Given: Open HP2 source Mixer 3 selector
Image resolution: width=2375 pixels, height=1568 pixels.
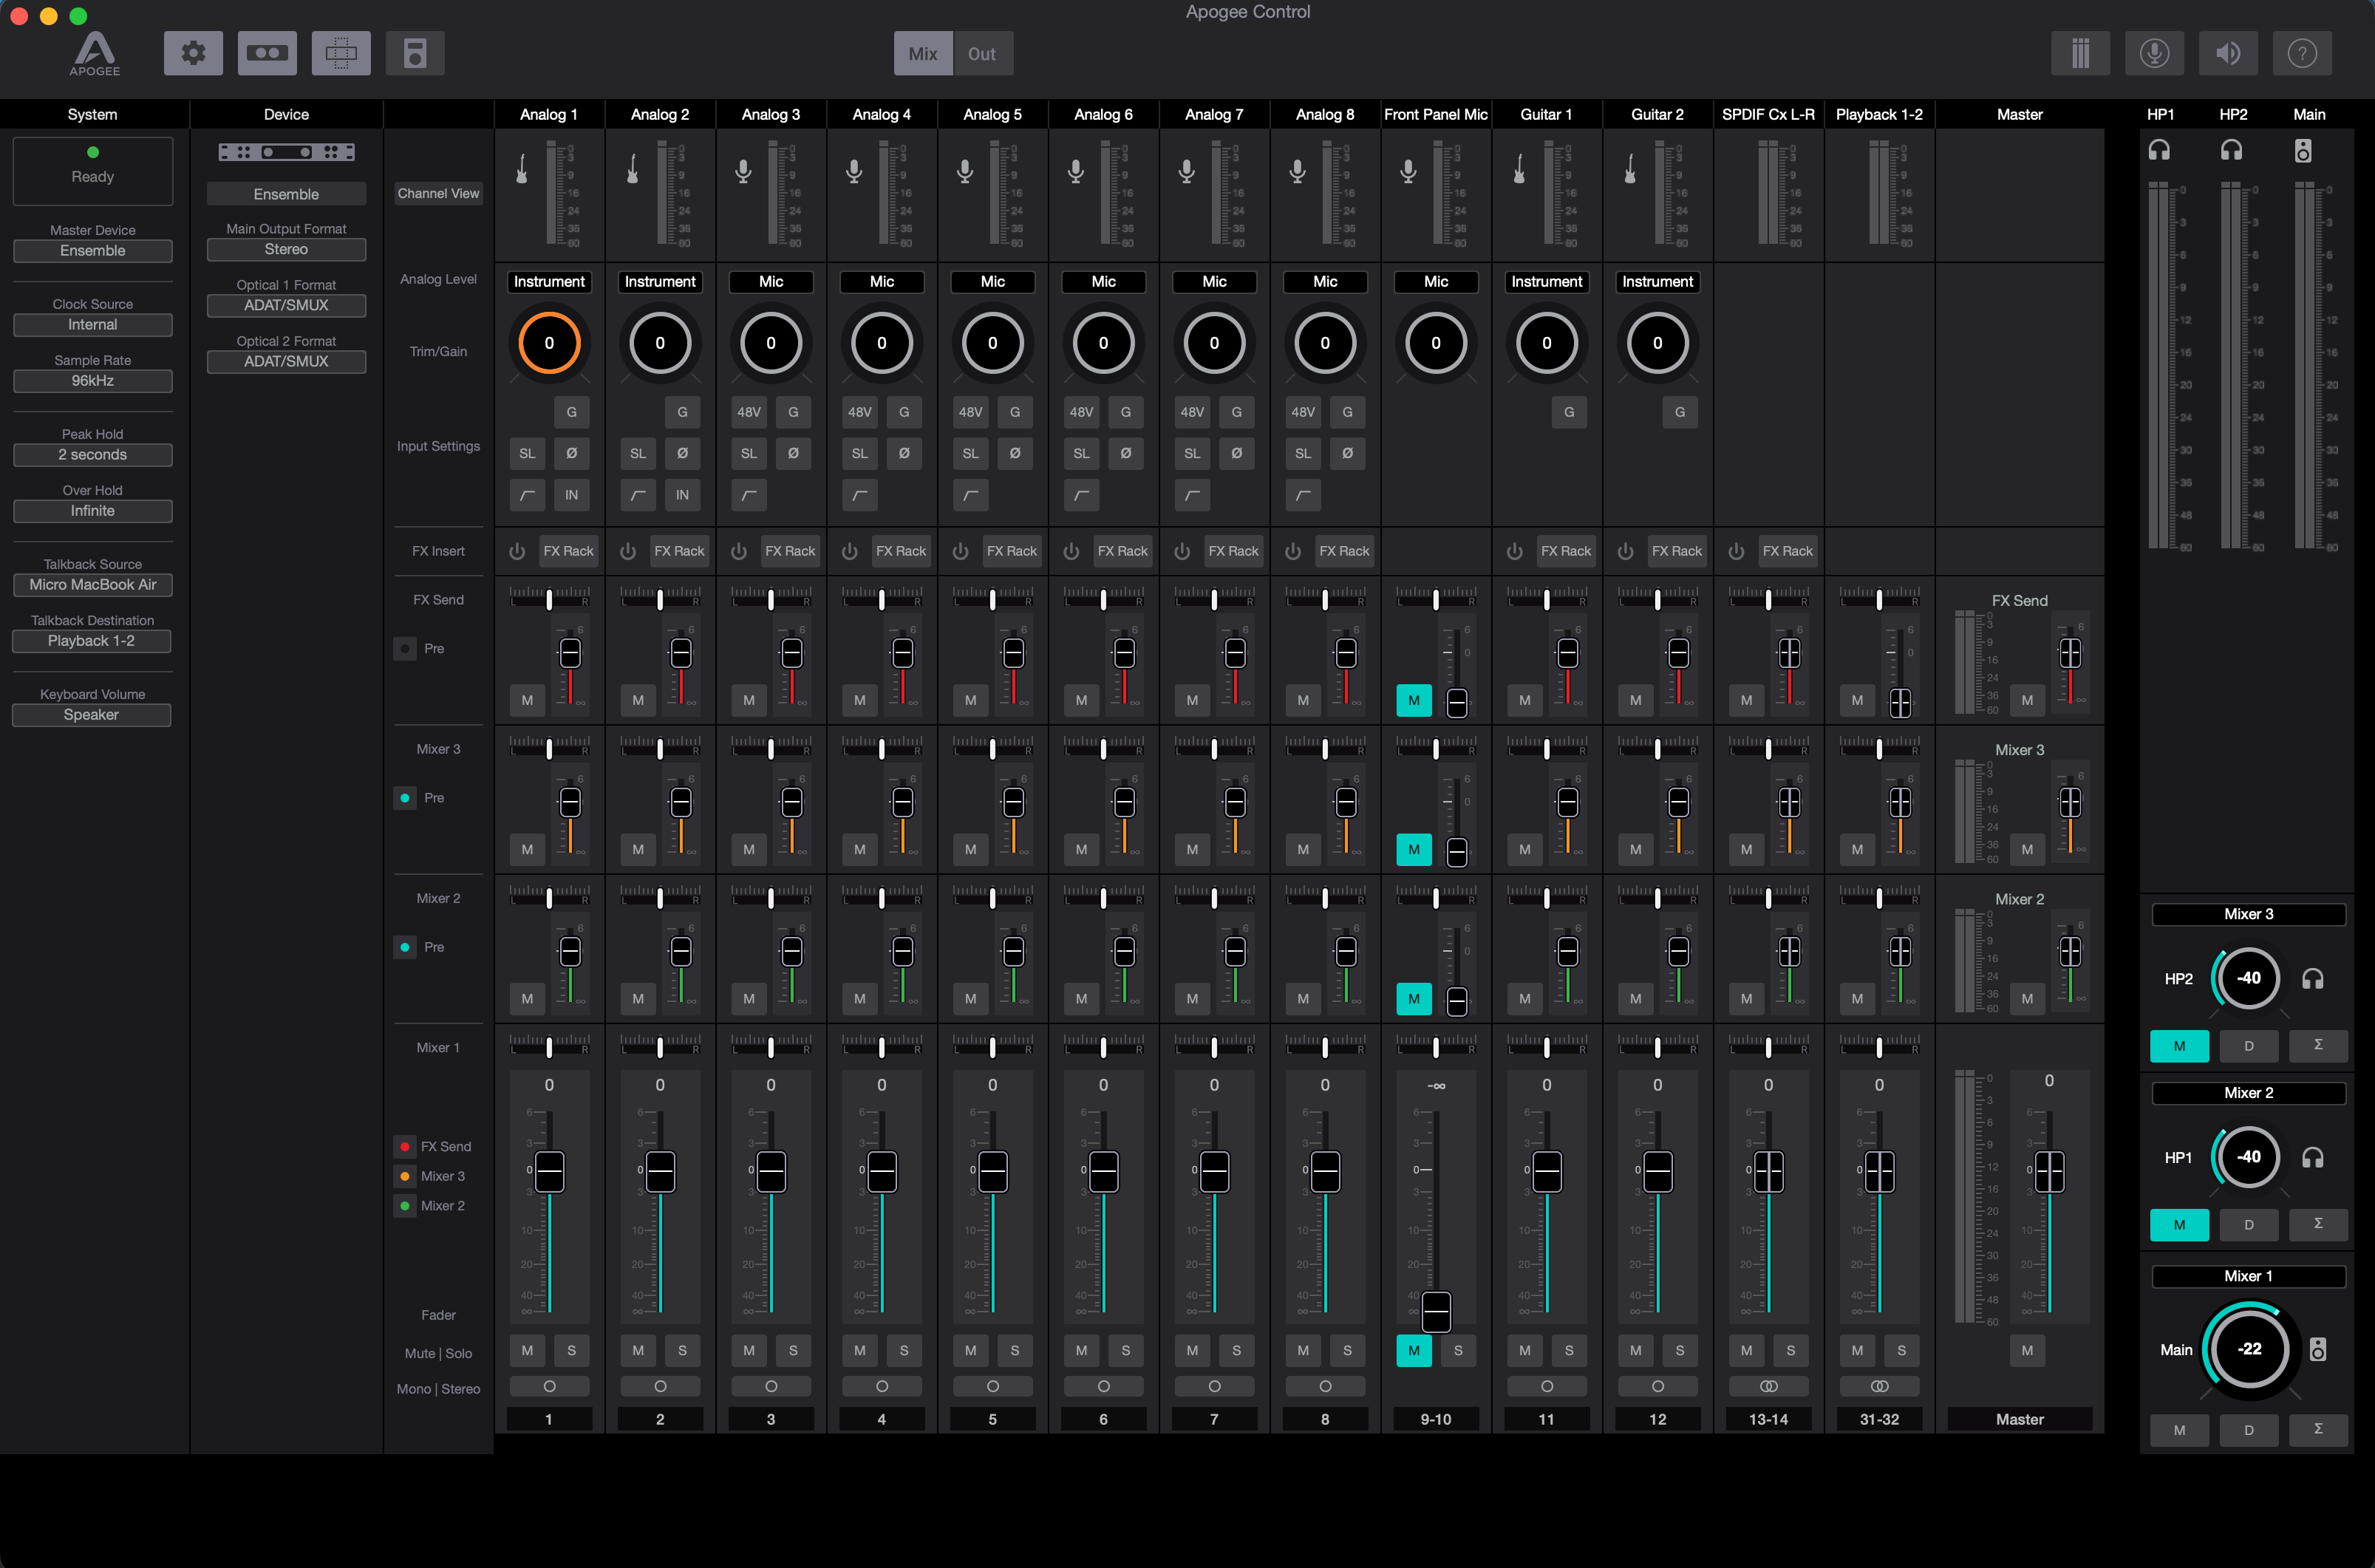Looking at the screenshot, I should coord(2248,914).
